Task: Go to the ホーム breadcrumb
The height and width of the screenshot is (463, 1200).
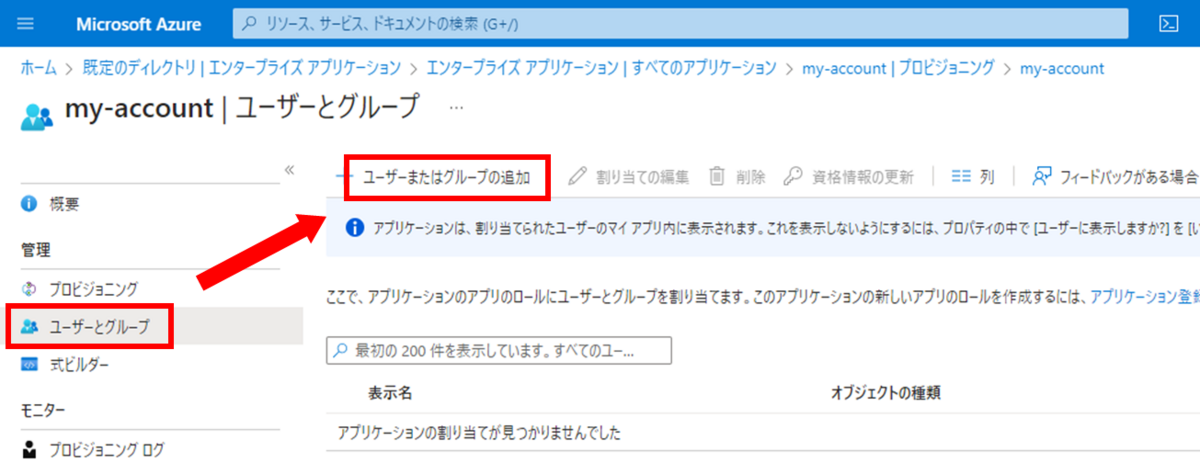Action: tap(38, 68)
